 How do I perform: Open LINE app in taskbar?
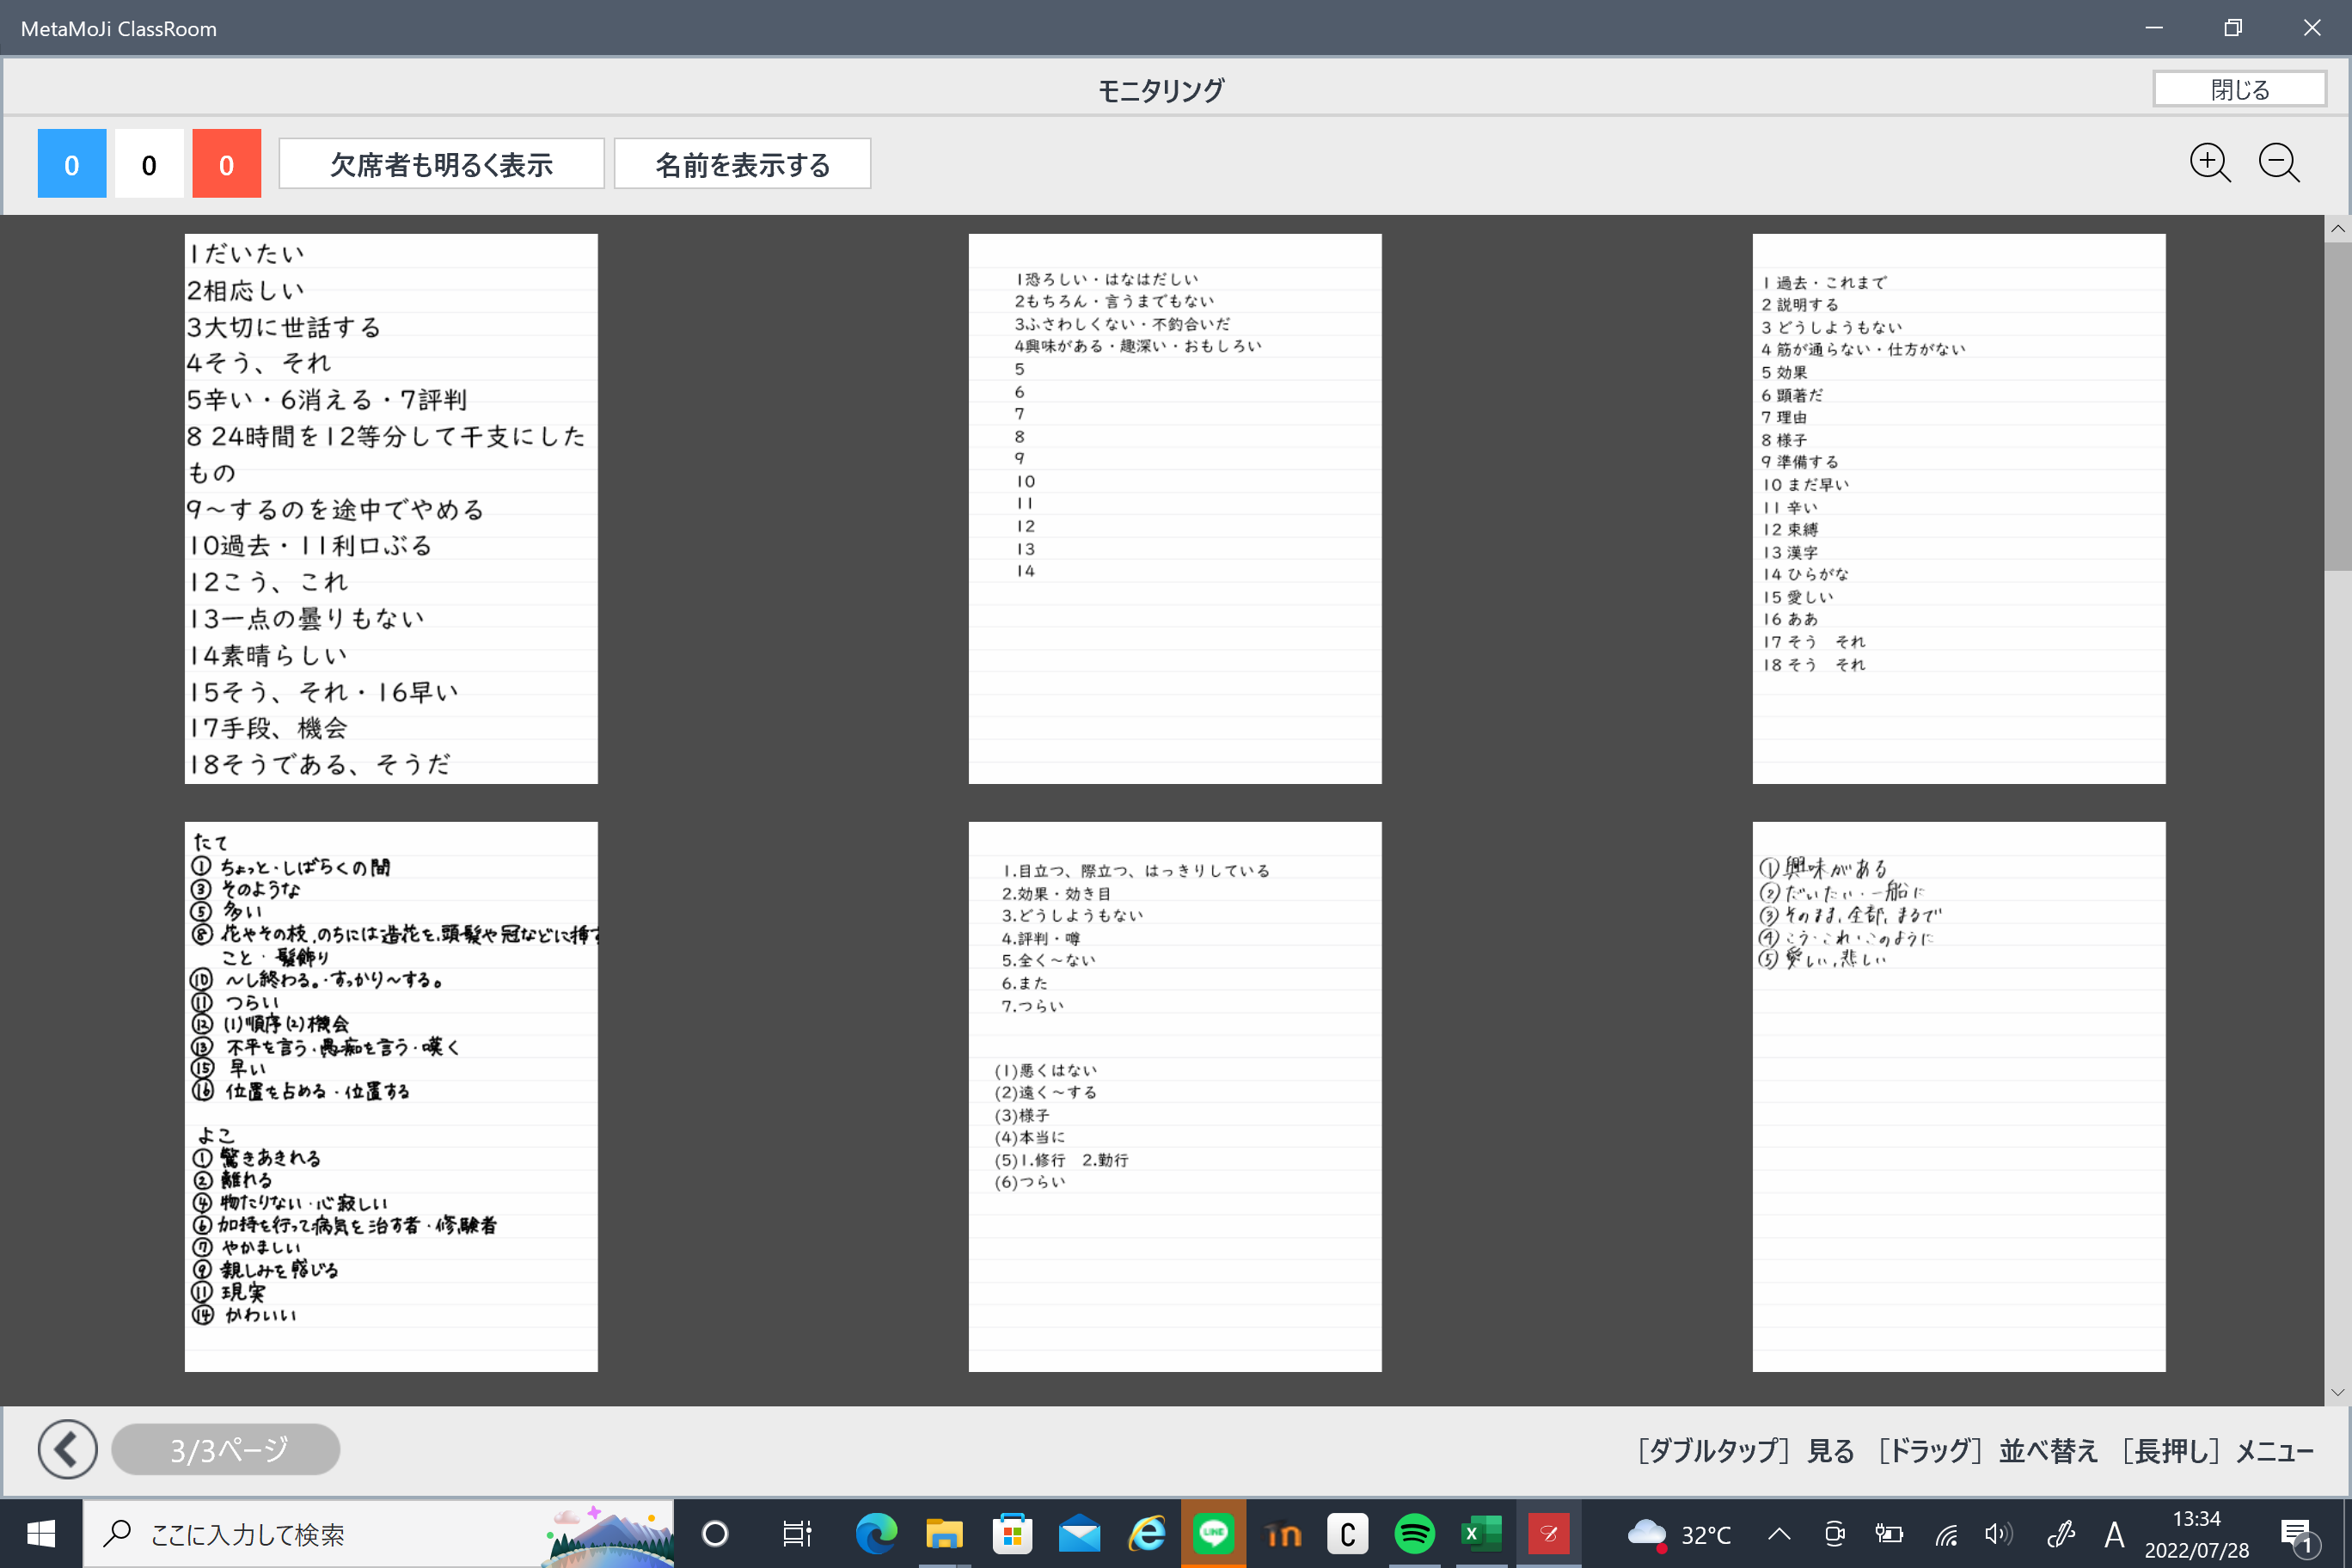(1213, 1533)
